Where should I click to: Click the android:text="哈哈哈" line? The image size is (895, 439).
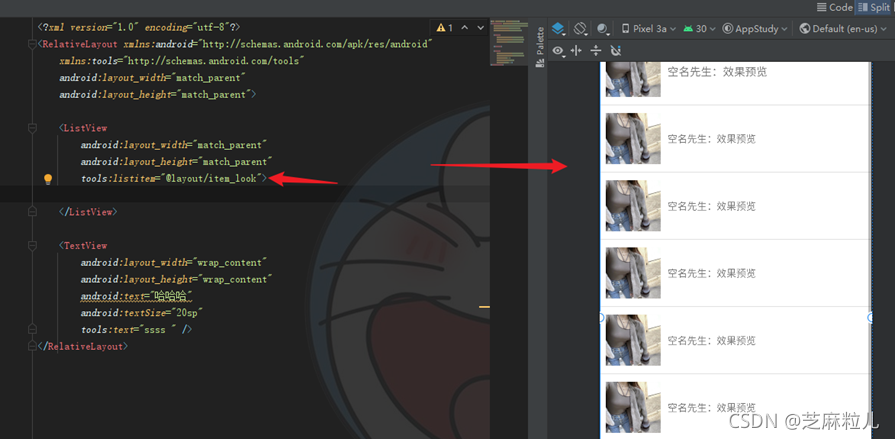coord(136,296)
